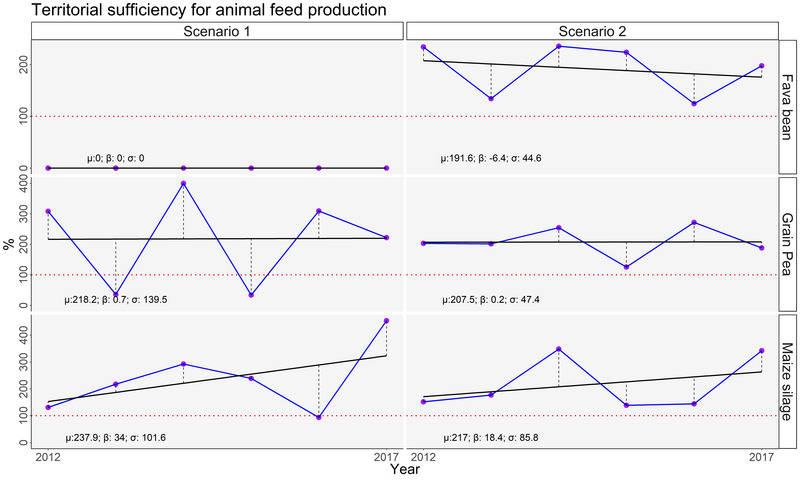Click the highest data point in Grain Pea Scenario 1
Image resolution: width=800 pixels, height=480 pixels.
point(183,184)
